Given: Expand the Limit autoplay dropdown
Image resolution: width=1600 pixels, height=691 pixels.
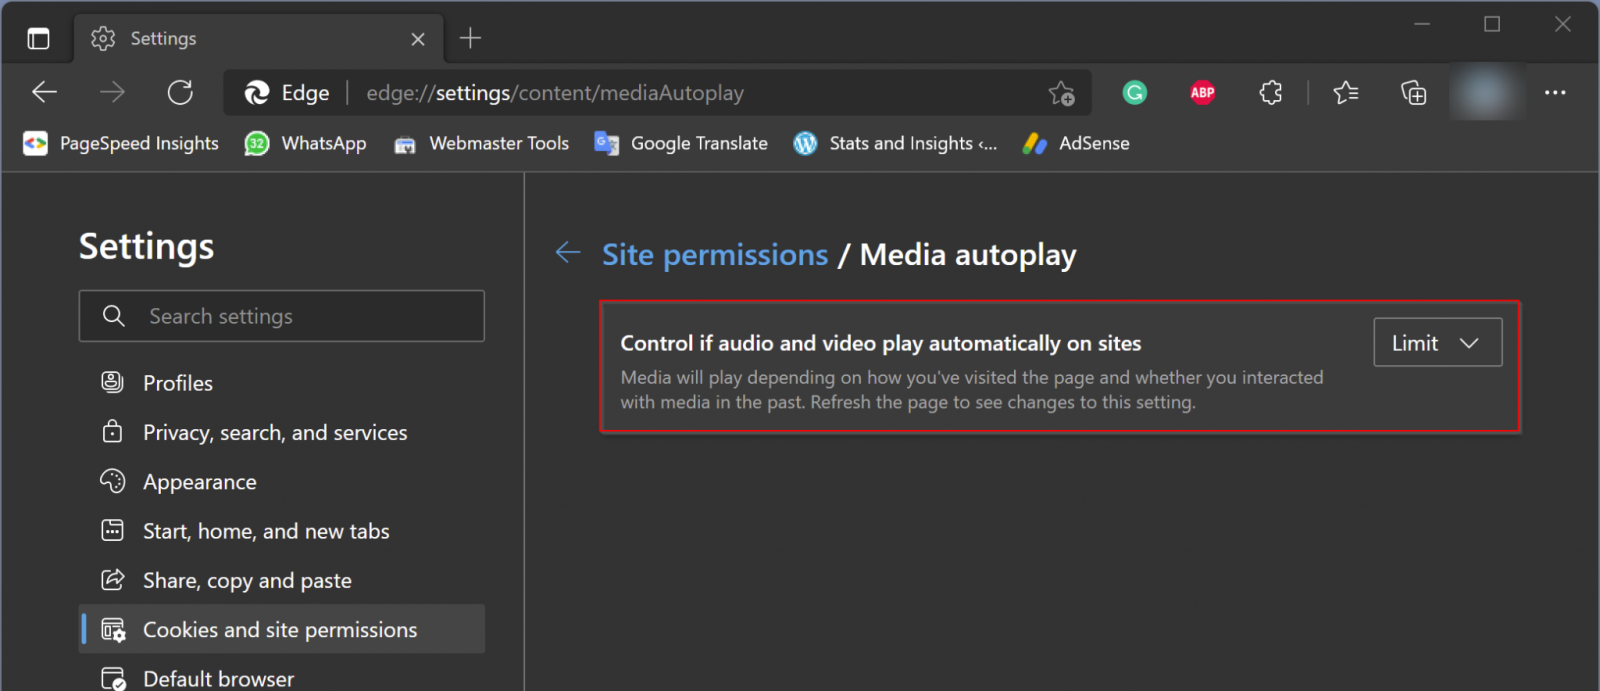Looking at the screenshot, I should (x=1437, y=342).
